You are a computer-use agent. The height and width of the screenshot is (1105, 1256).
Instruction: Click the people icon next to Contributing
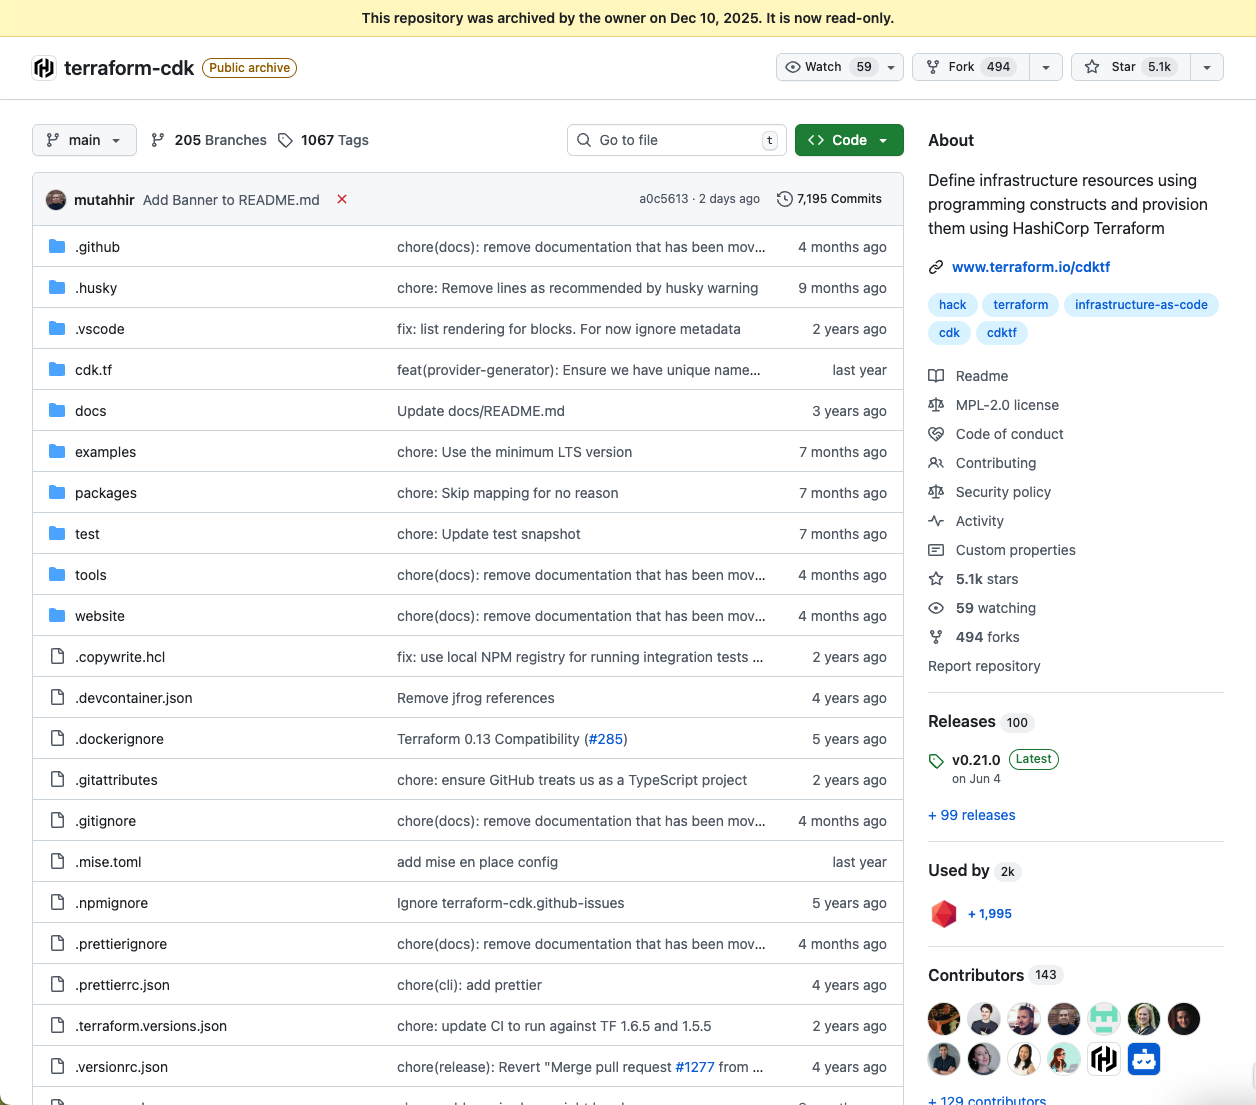pos(936,463)
